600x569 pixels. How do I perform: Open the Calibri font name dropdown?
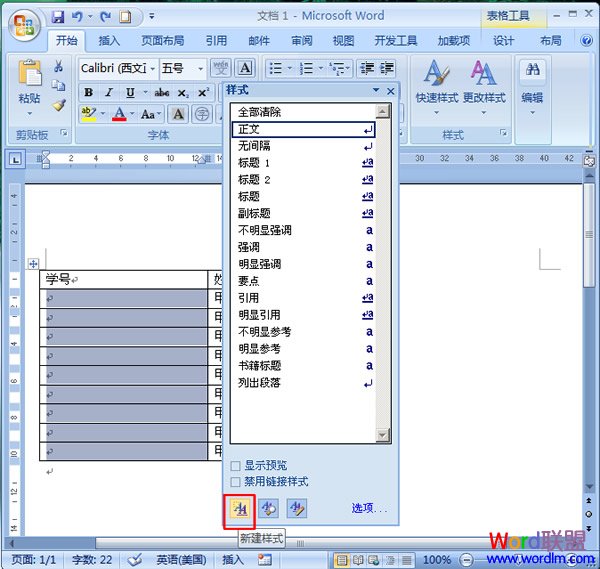click(x=152, y=68)
